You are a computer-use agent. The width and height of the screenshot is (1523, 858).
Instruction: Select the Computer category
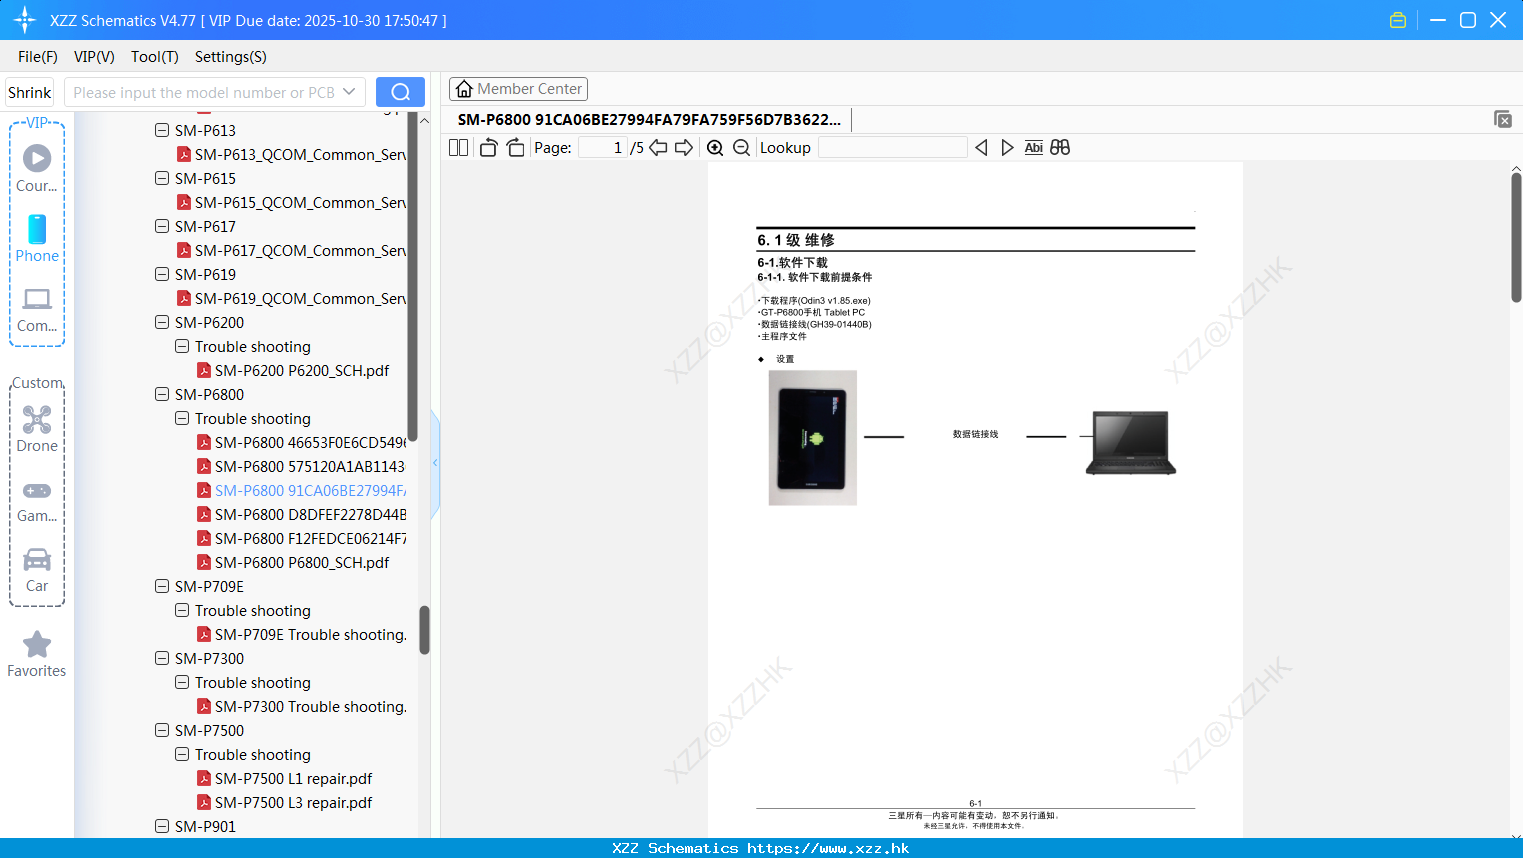(37, 308)
